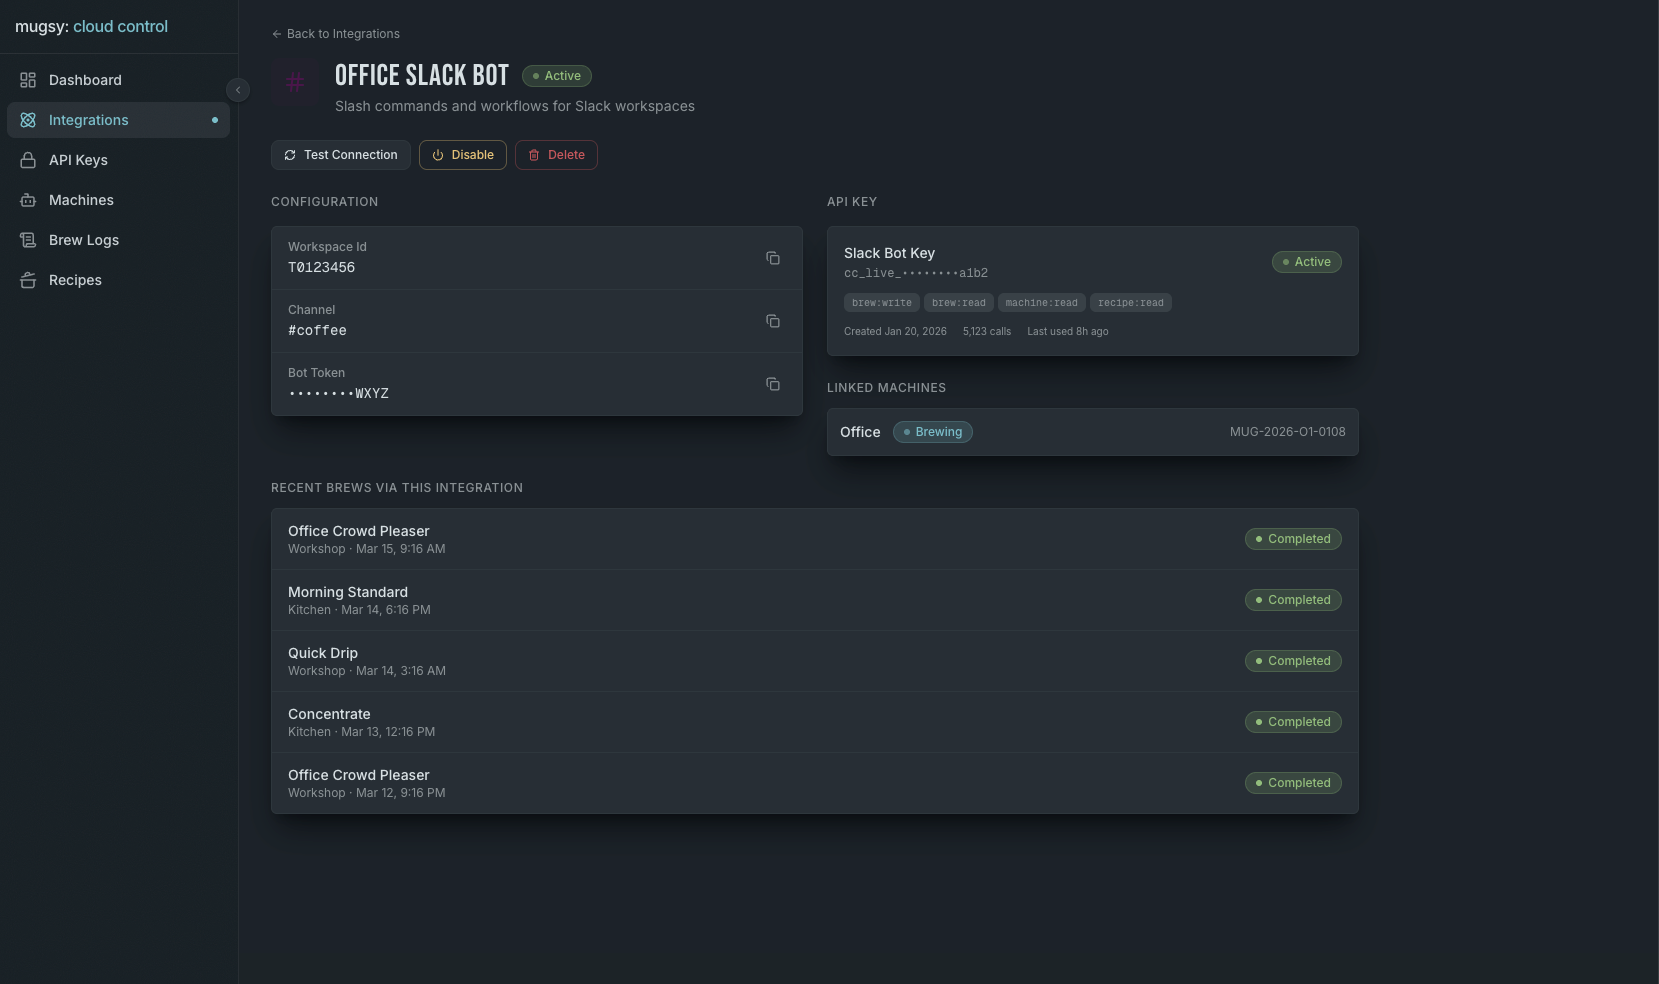Open the linked Office machine row
The height and width of the screenshot is (984, 1659).
point(1092,432)
